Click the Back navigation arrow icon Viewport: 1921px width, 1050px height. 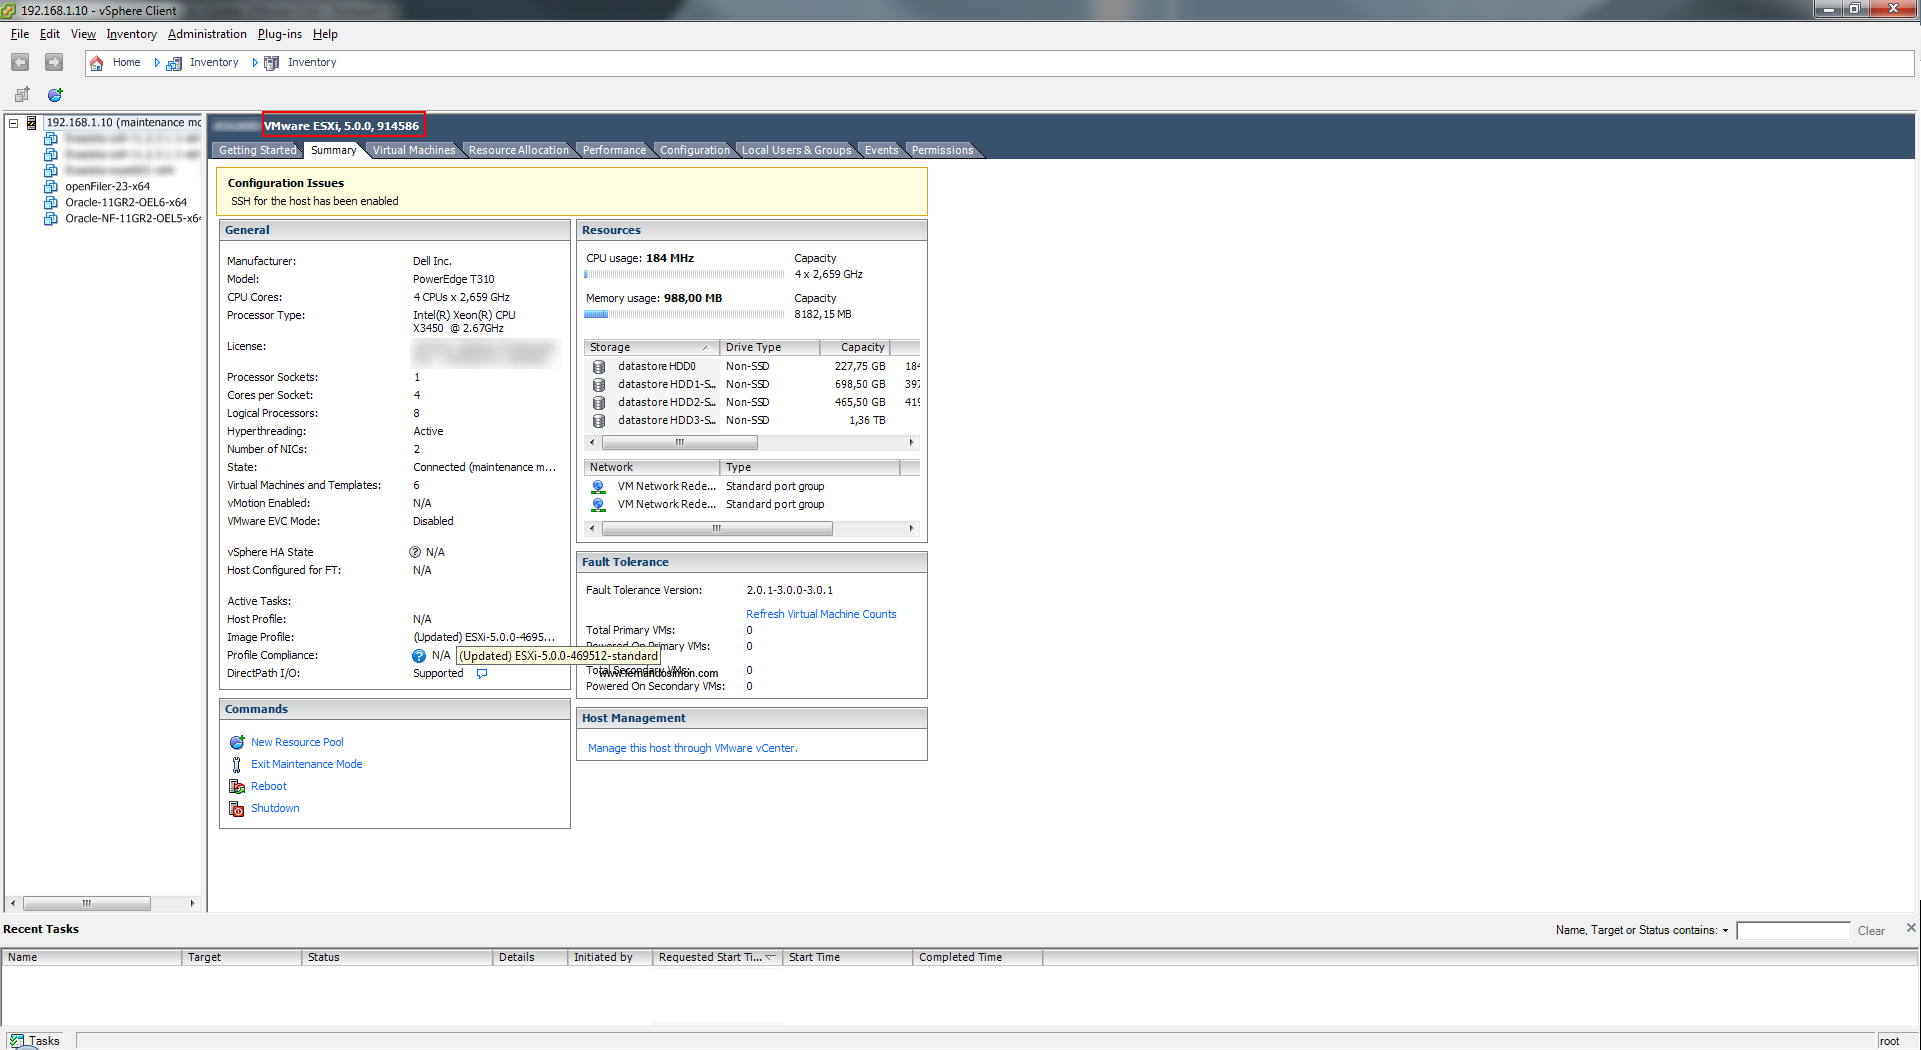point(20,62)
